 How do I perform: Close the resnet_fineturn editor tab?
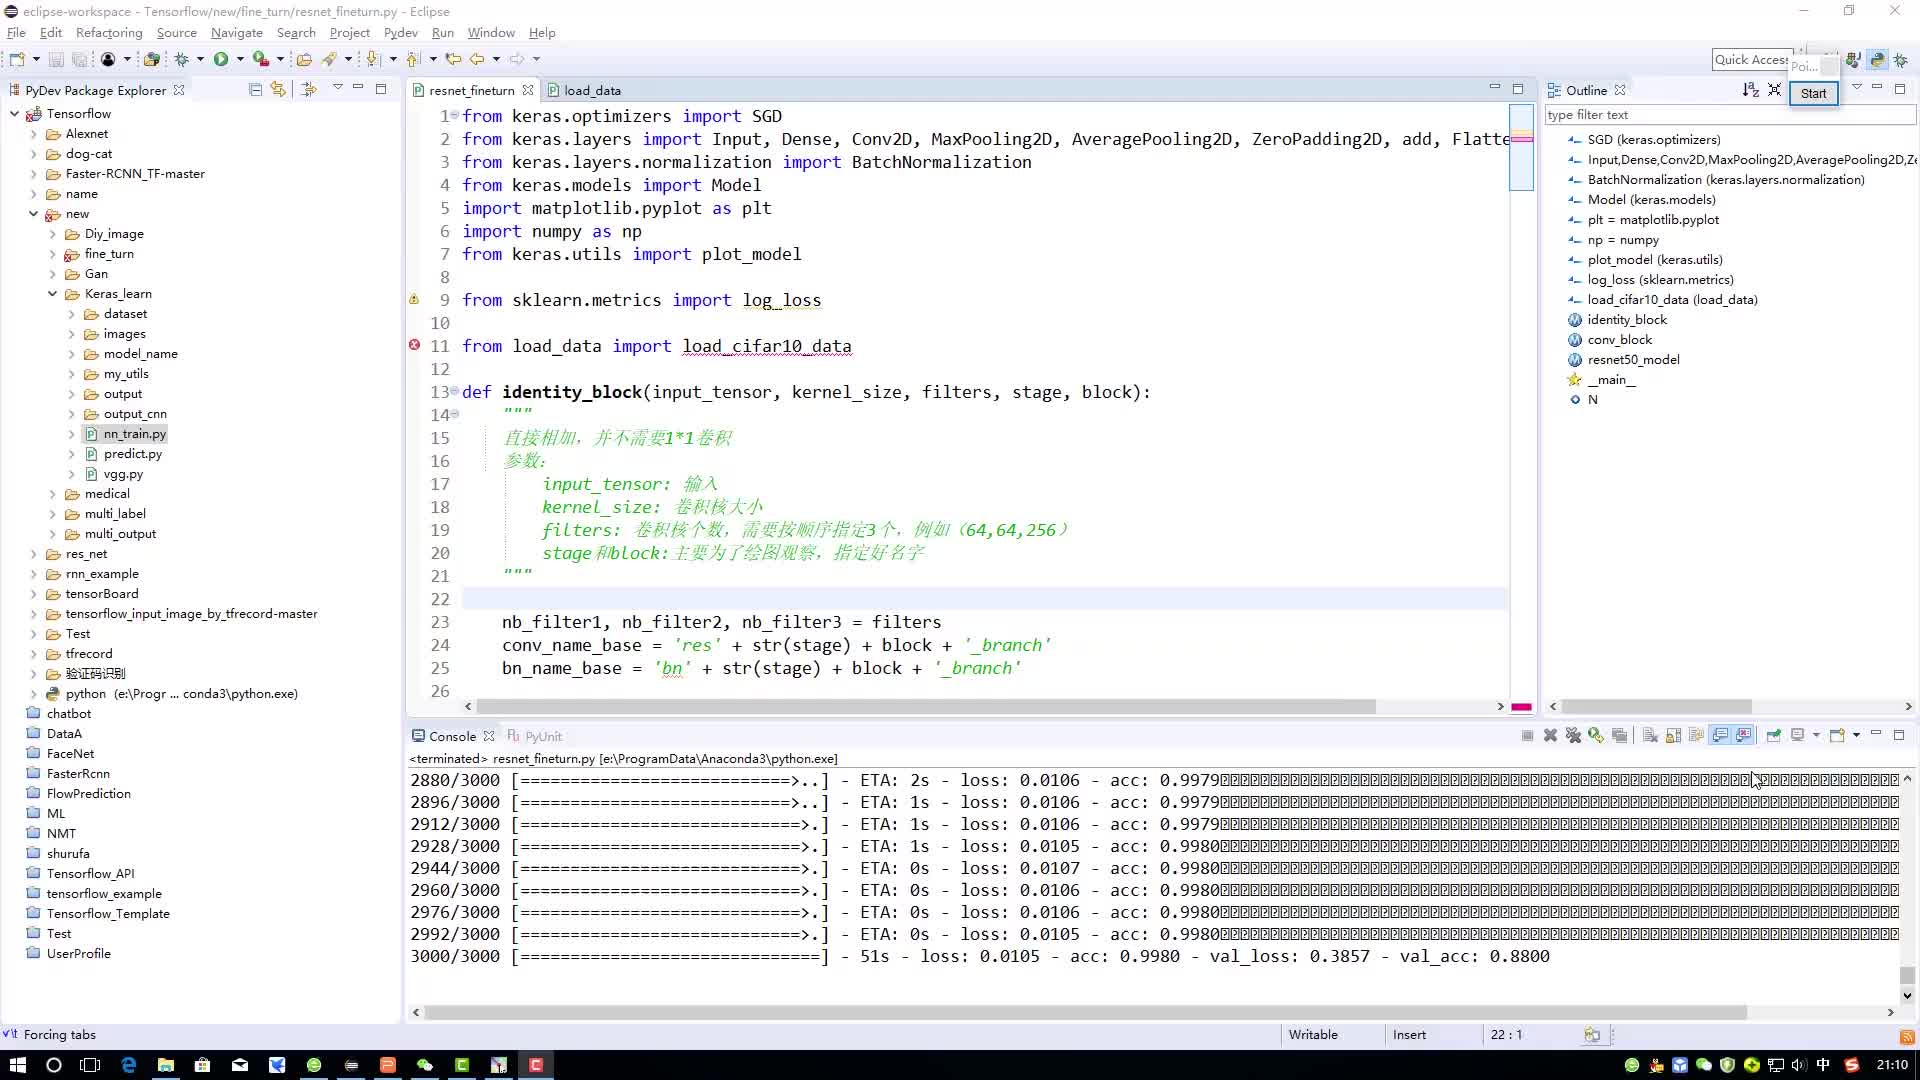click(x=527, y=90)
